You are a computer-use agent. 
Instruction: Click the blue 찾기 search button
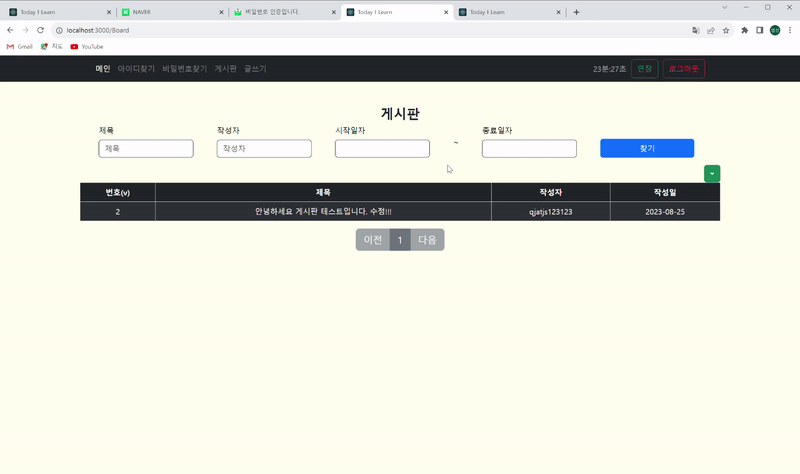click(x=647, y=148)
